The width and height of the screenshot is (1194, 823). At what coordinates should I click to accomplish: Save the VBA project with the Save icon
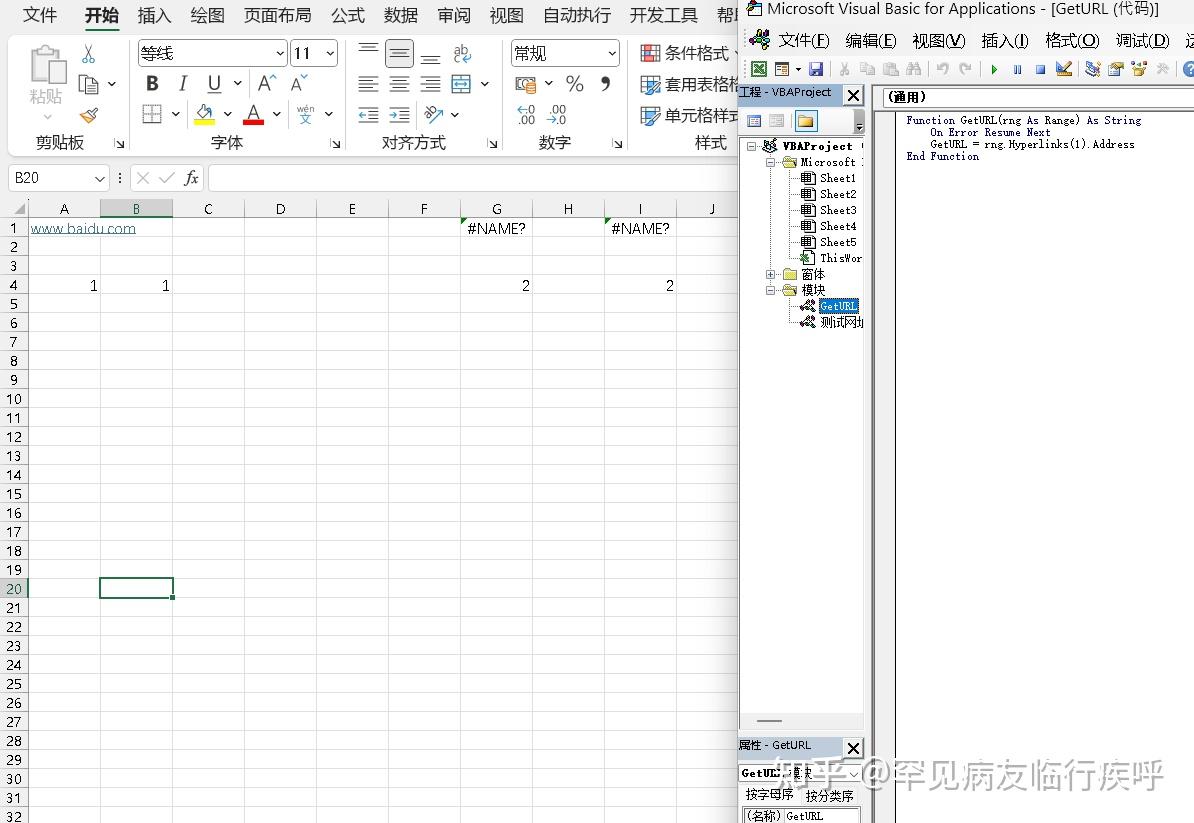coord(816,69)
